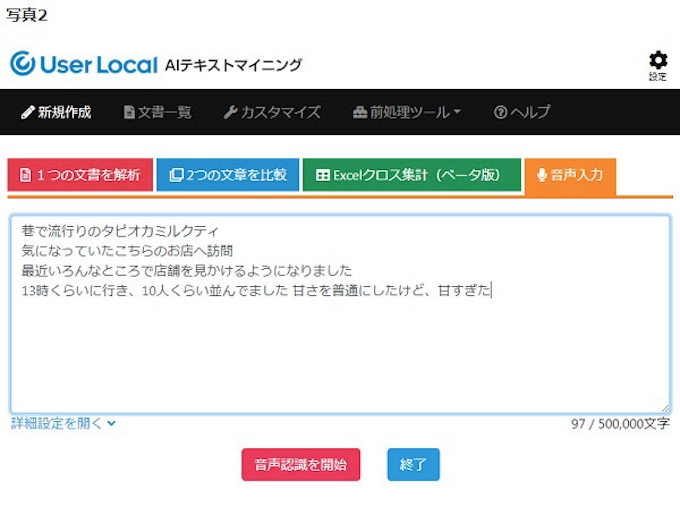Click the double-page icon in 2つの文章を比較 tab
This screenshot has height=507, width=680.
pyautogui.click(x=175, y=175)
